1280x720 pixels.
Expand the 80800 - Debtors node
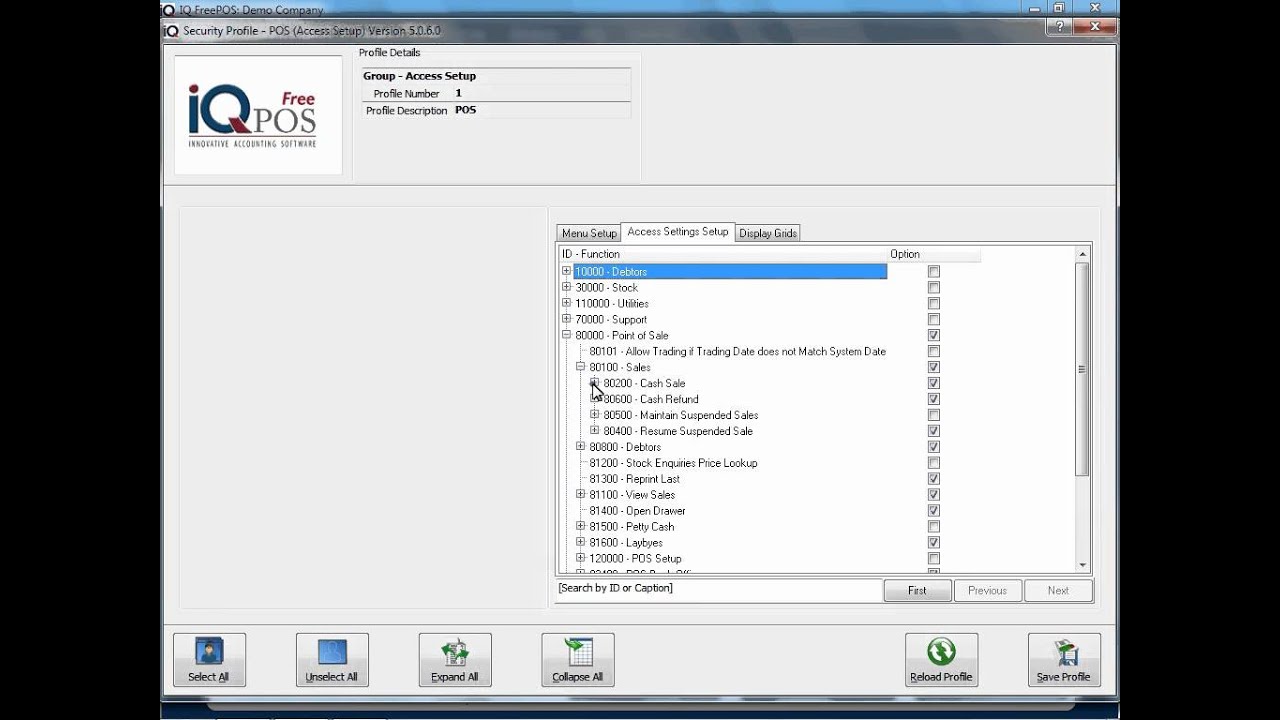coord(581,446)
